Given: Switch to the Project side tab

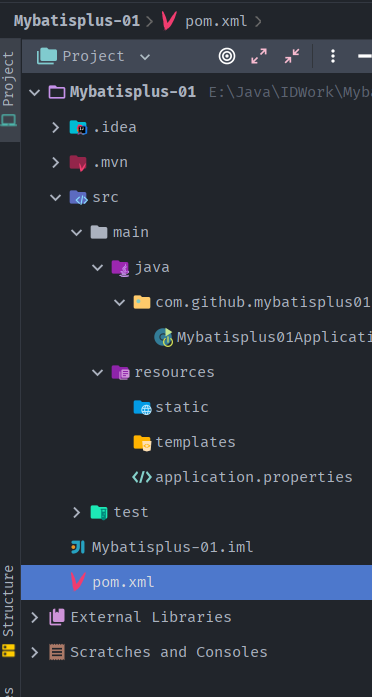Looking at the screenshot, I should tap(9, 89).
